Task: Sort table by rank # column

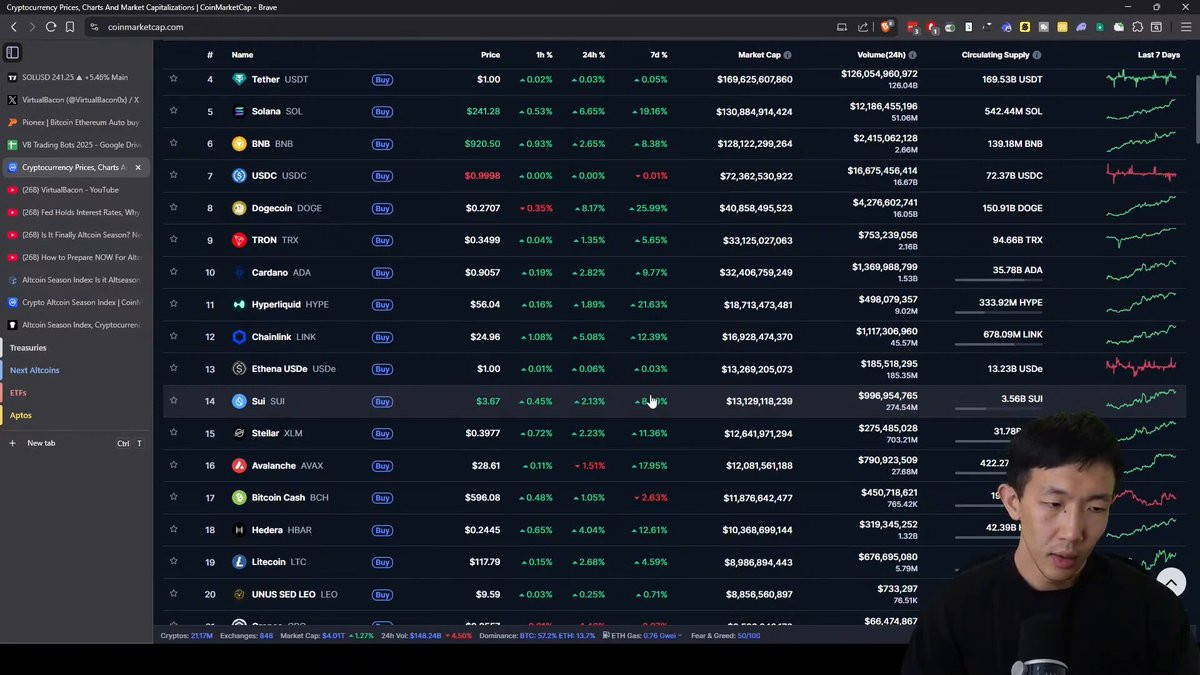Action: pos(210,55)
